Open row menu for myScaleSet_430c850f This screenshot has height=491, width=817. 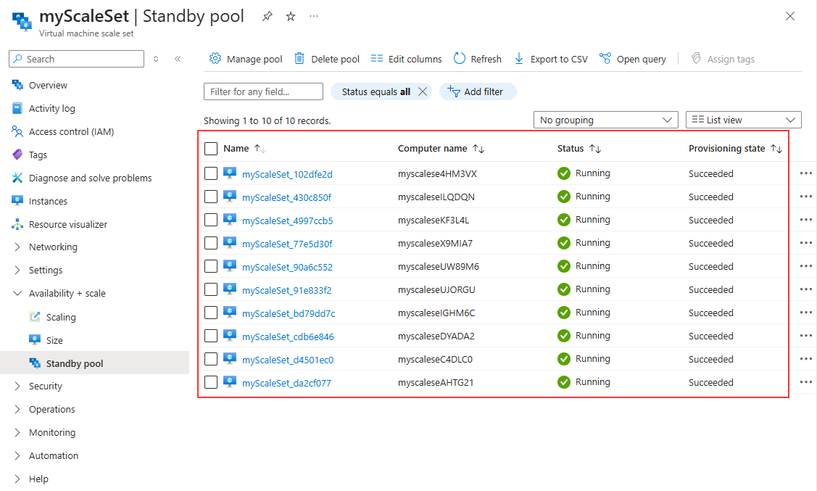point(806,197)
